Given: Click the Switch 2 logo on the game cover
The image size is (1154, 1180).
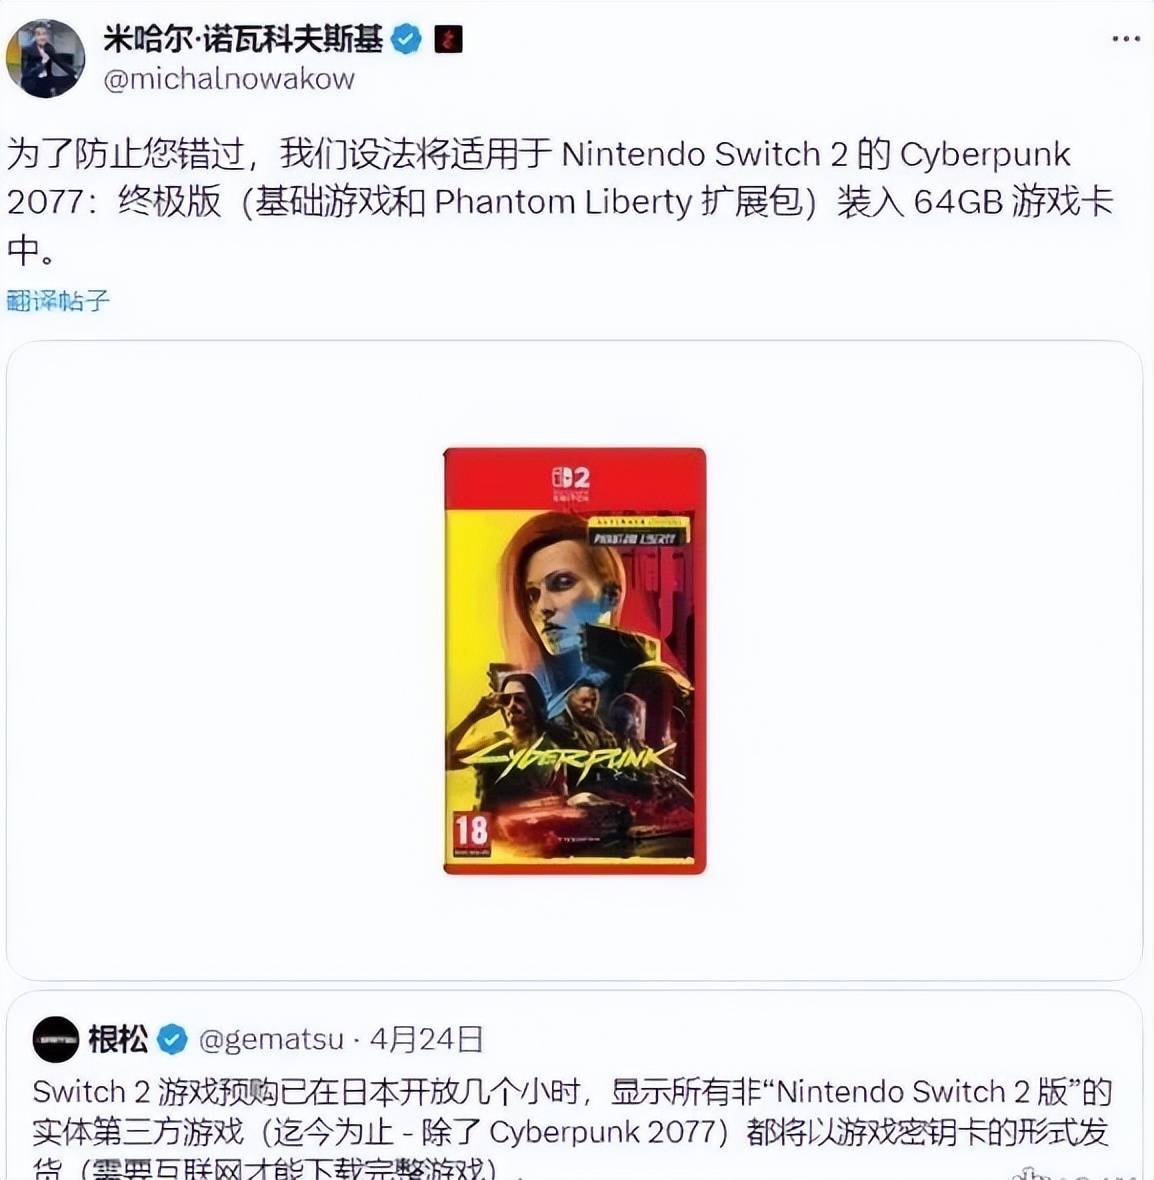Looking at the screenshot, I should (572, 478).
